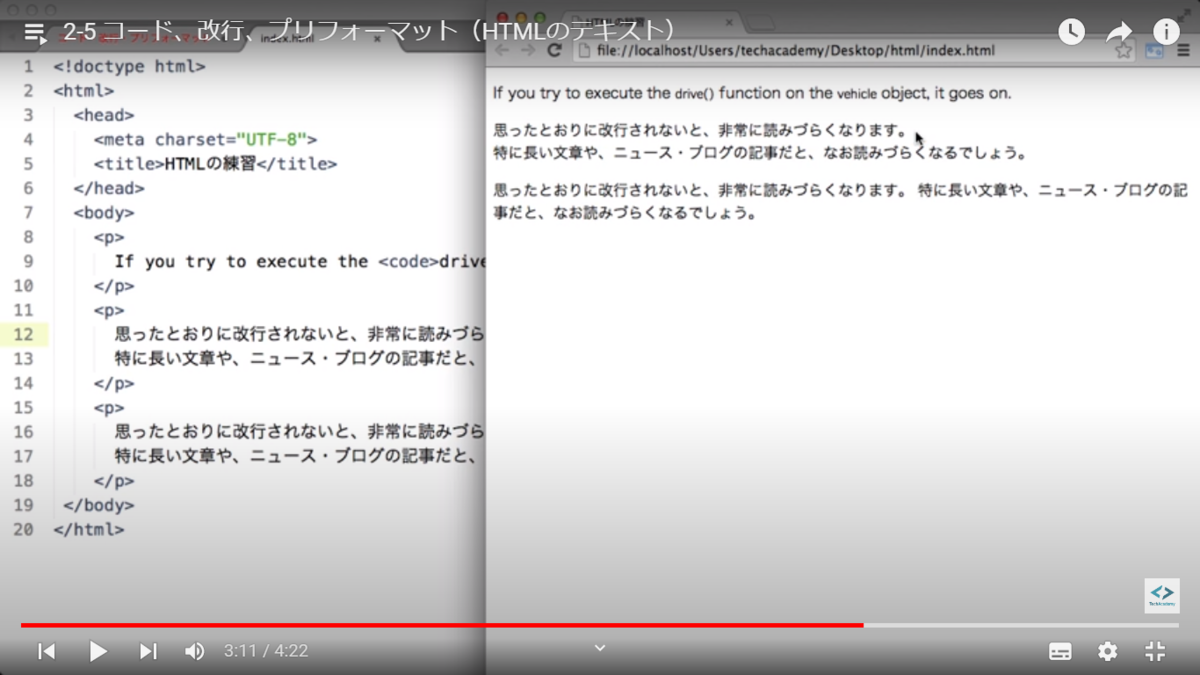The width and height of the screenshot is (1200, 675).
Task: Click the opening <head> tag line
Action: coord(104,115)
